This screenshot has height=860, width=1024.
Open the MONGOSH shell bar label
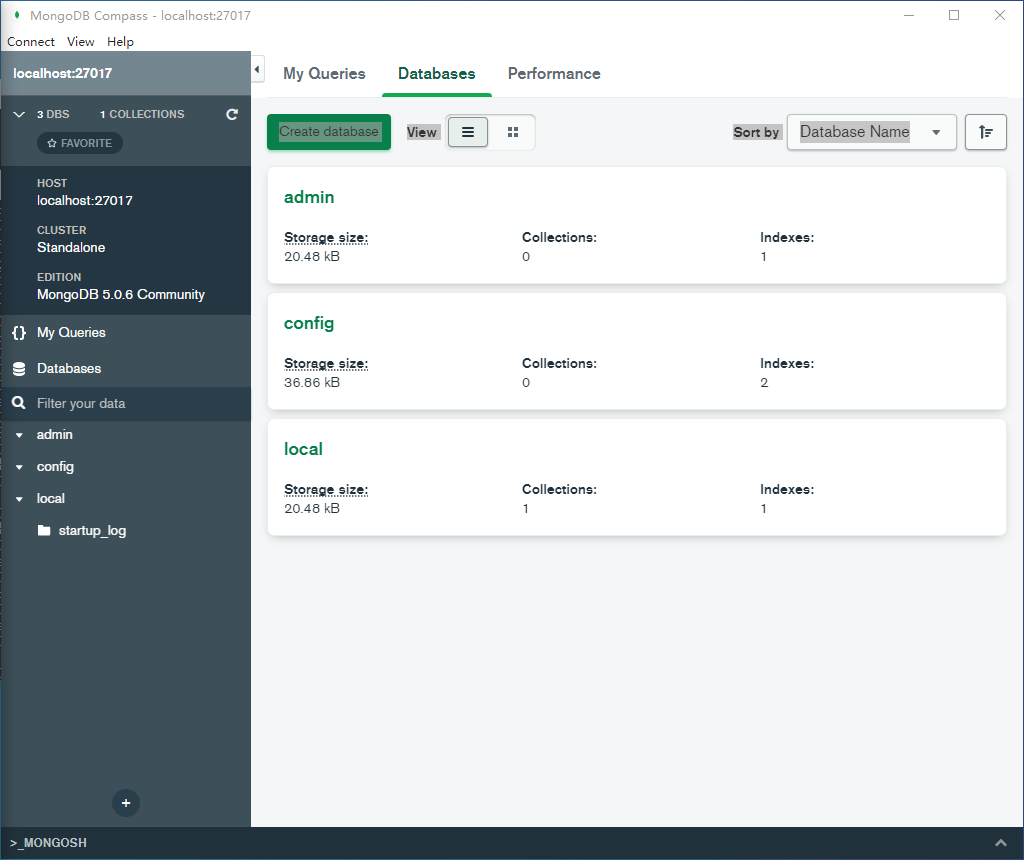[x=48, y=843]
